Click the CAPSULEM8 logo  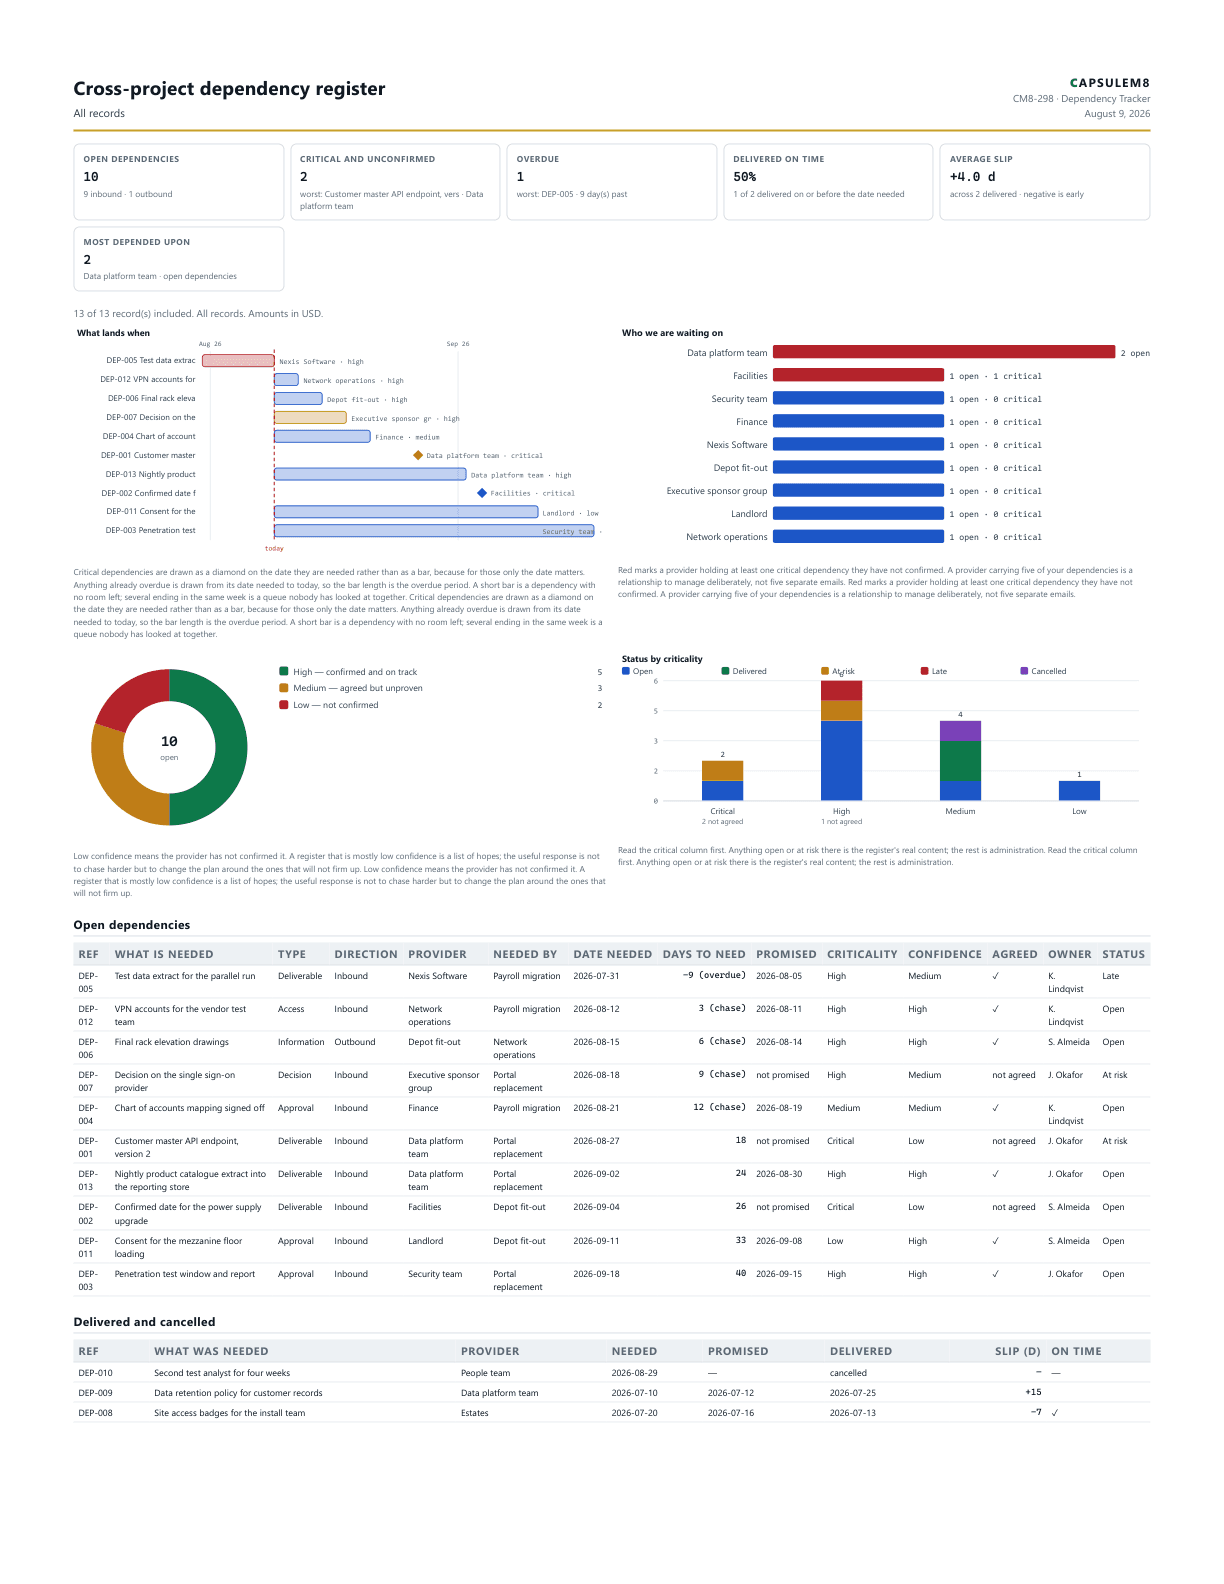tap(1110, 83)
